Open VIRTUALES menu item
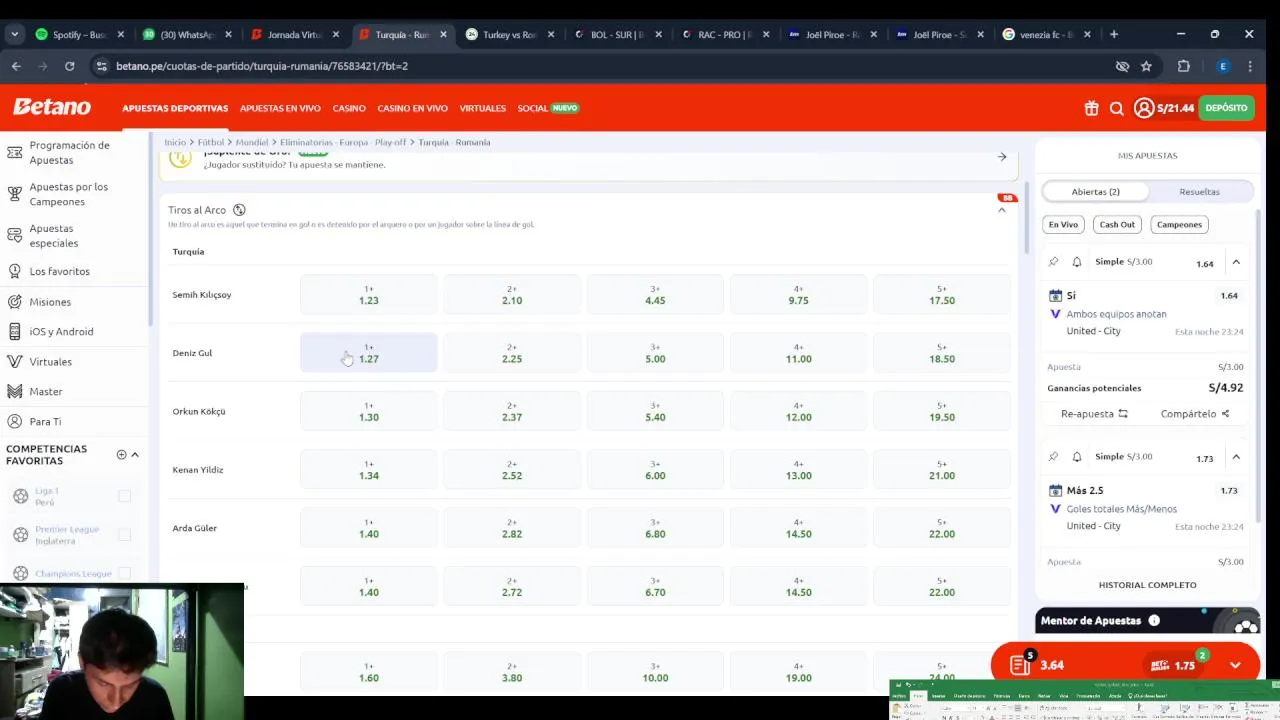Image resolution: width=1280 pixels, height=720 pixels. pyautogui.click(x=483, y=108)
